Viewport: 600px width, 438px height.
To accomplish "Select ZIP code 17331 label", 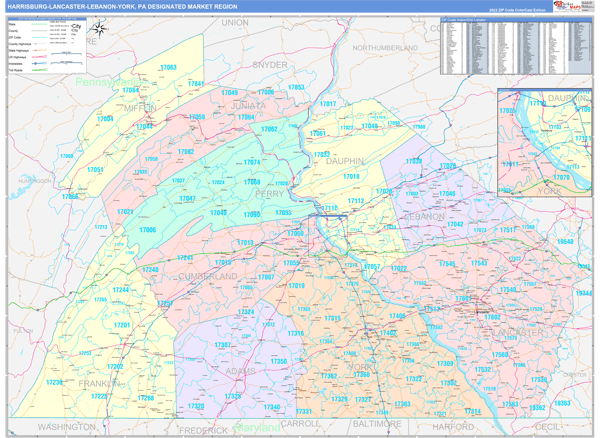I will click(x=304, y=411).
